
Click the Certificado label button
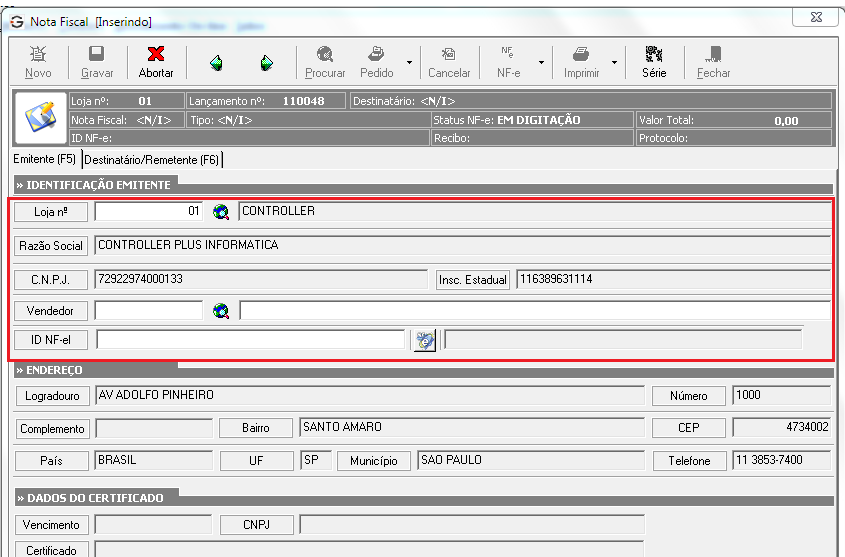[x=51, y=549]
